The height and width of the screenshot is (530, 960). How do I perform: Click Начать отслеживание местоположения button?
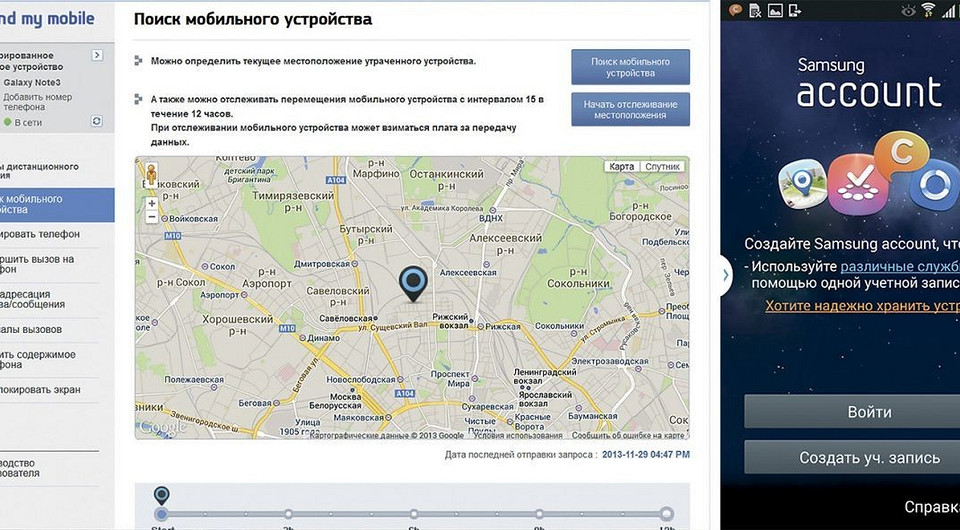coord(630,109)
